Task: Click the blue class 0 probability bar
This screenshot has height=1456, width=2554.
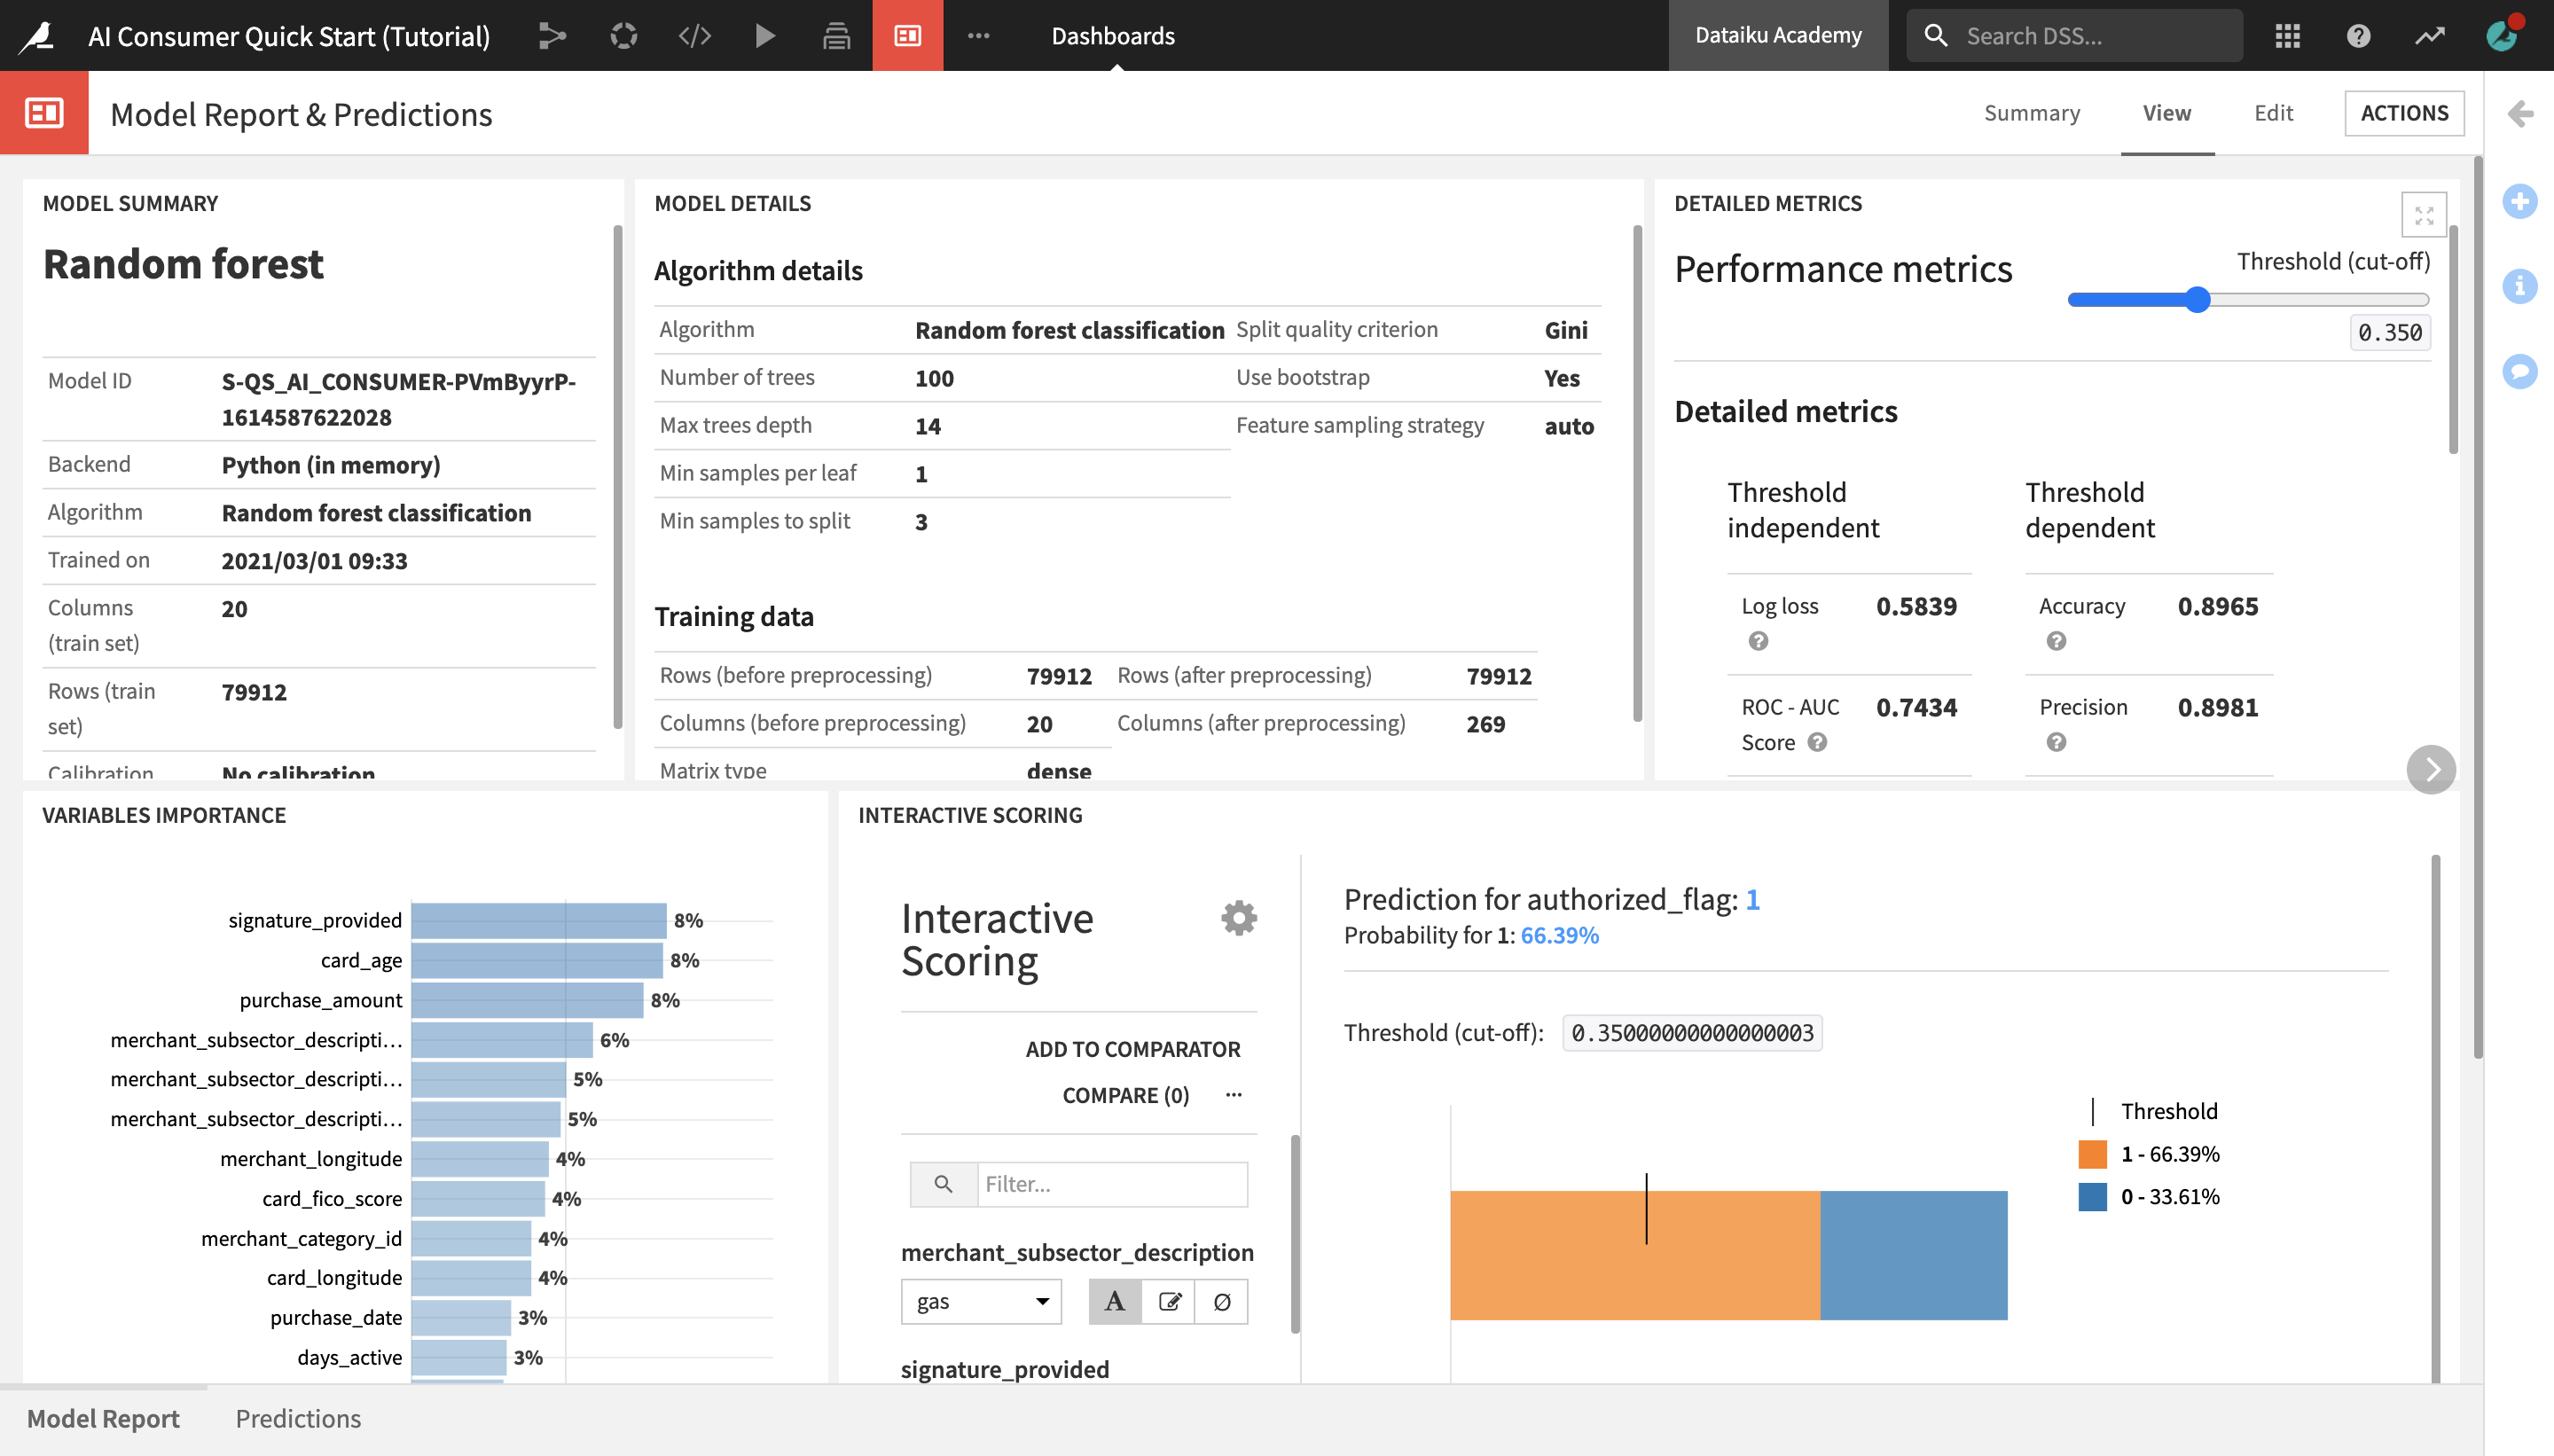Action: tap(1913, 1255)
